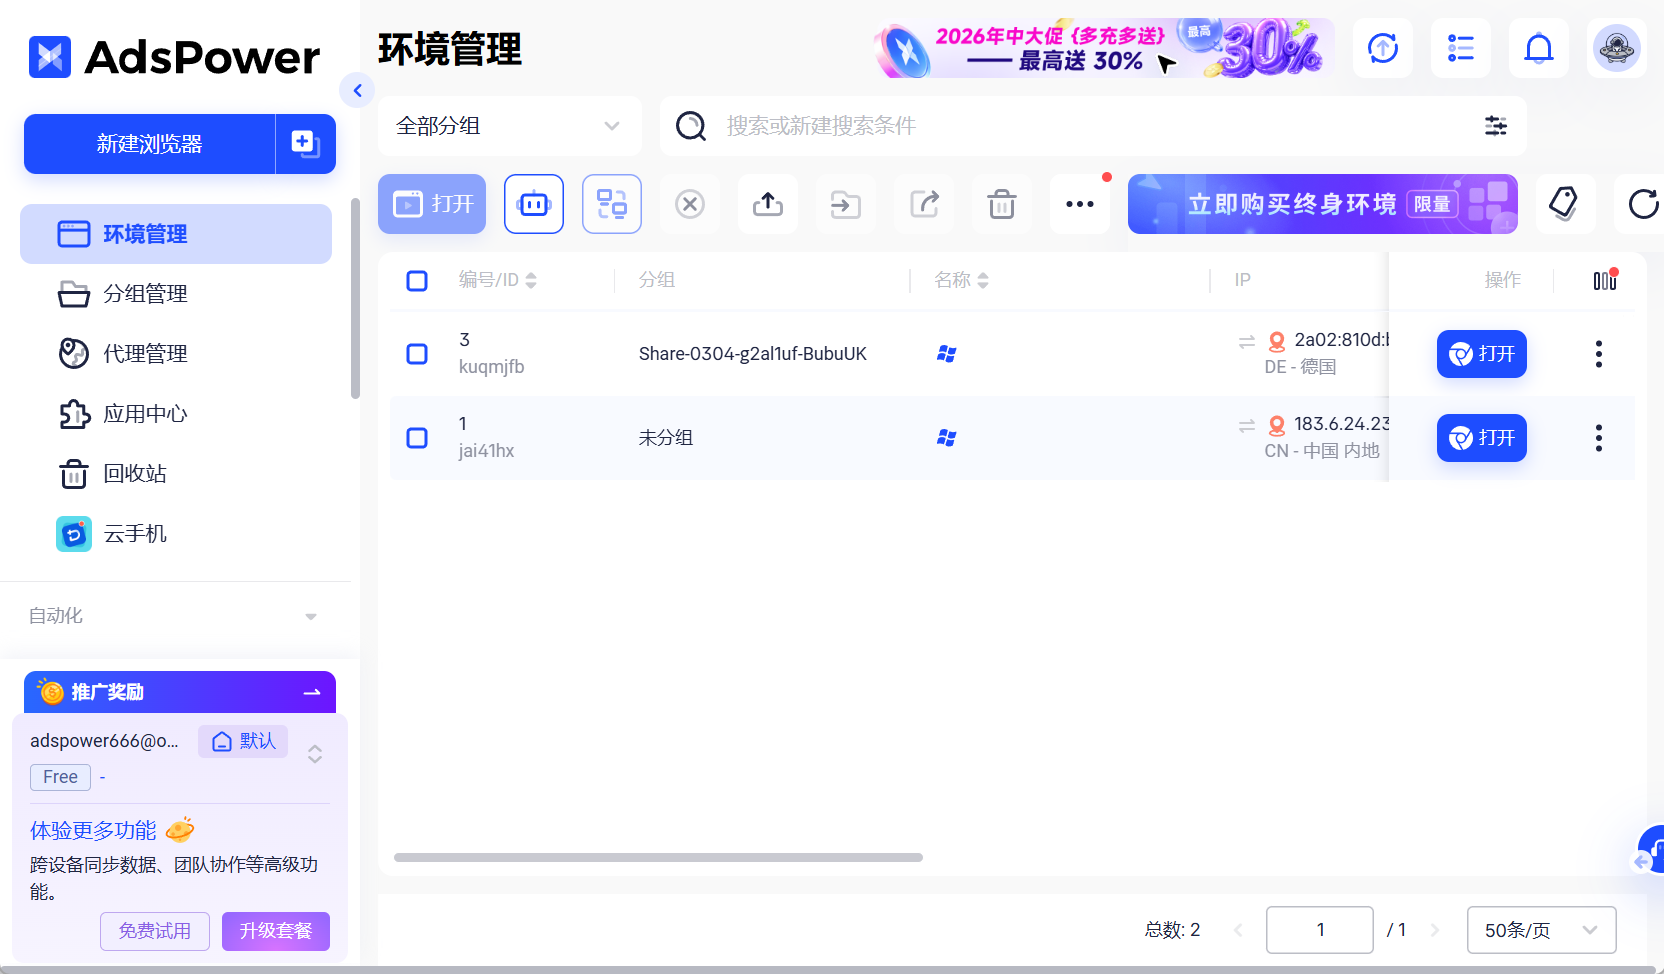Viewport: 1664px width, 974px height.
Task: Click the search condition input field
Action: click(x=1093, y=126)
